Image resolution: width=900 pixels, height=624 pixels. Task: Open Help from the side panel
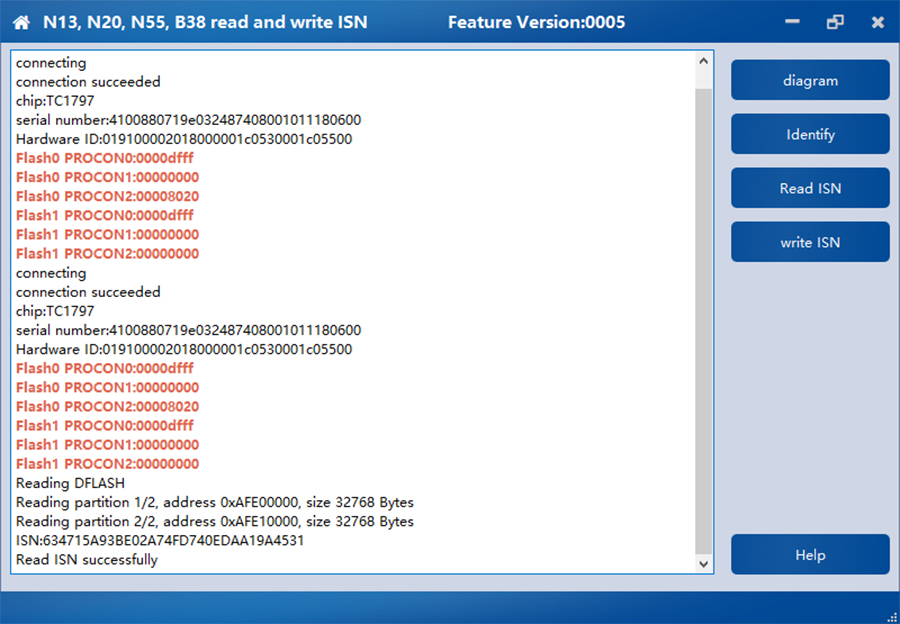[x=810, y=555]
